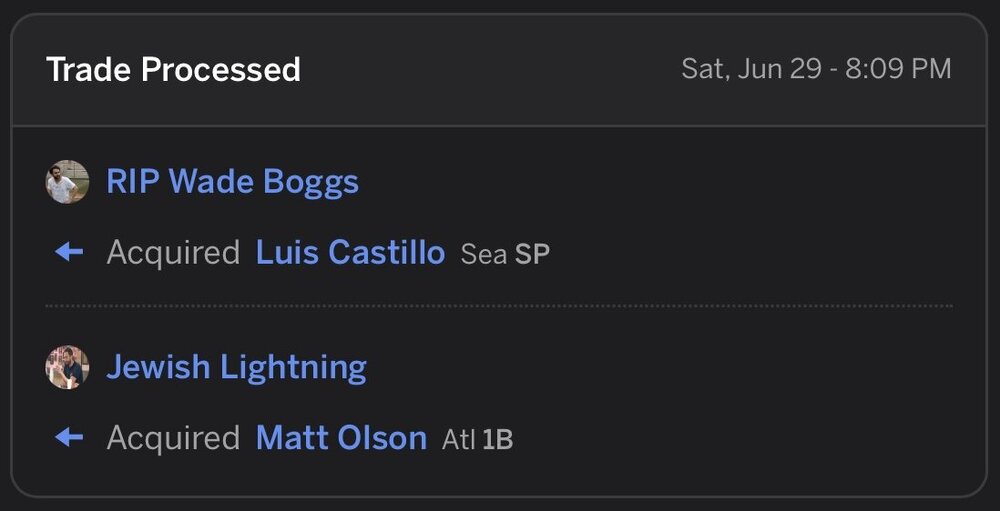Open the Jewish Lightning team page
The height and width of the screenshot is (511, 1000).
(236, 367)
